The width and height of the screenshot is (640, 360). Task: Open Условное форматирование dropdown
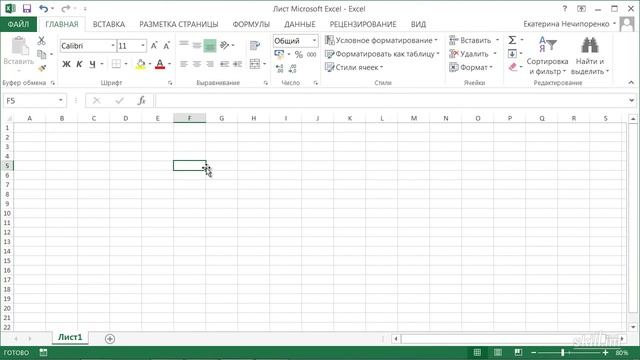click(x=381, y=40)
